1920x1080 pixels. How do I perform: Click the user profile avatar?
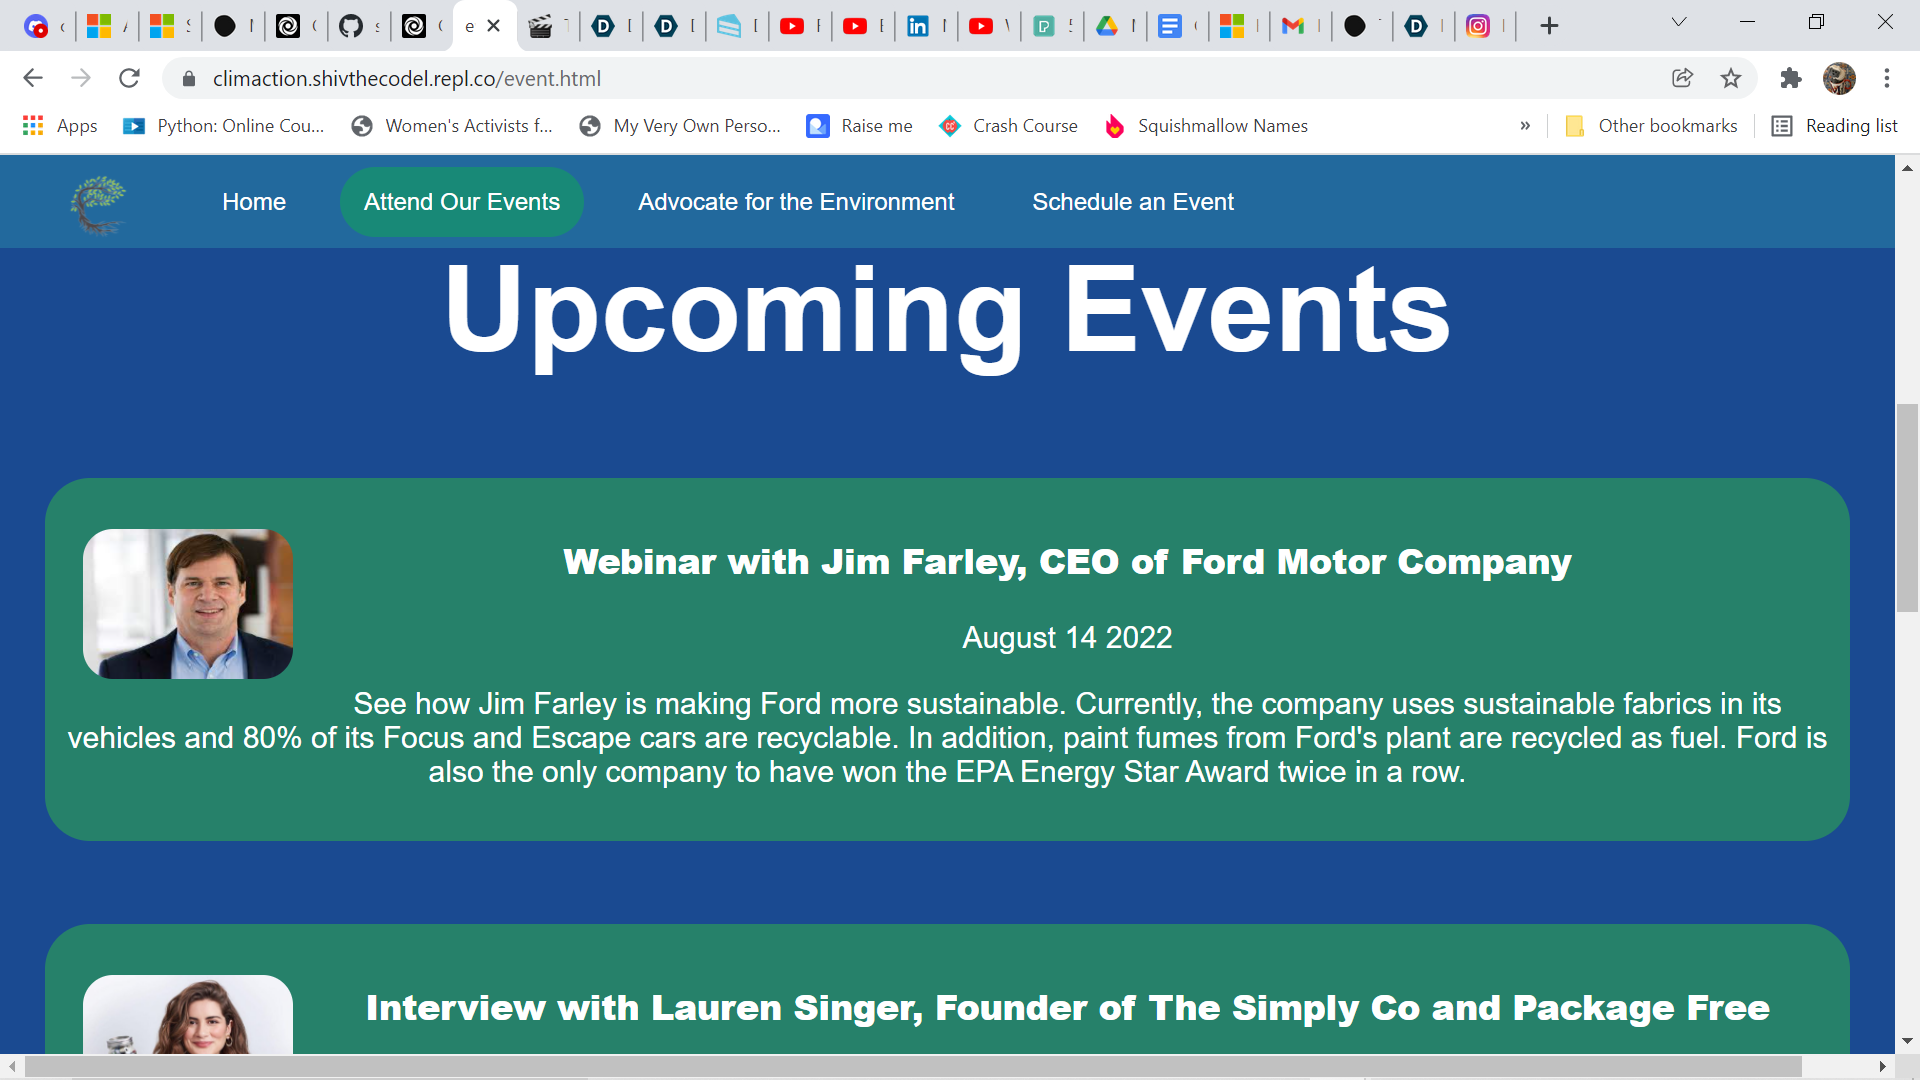(1838, 78)
